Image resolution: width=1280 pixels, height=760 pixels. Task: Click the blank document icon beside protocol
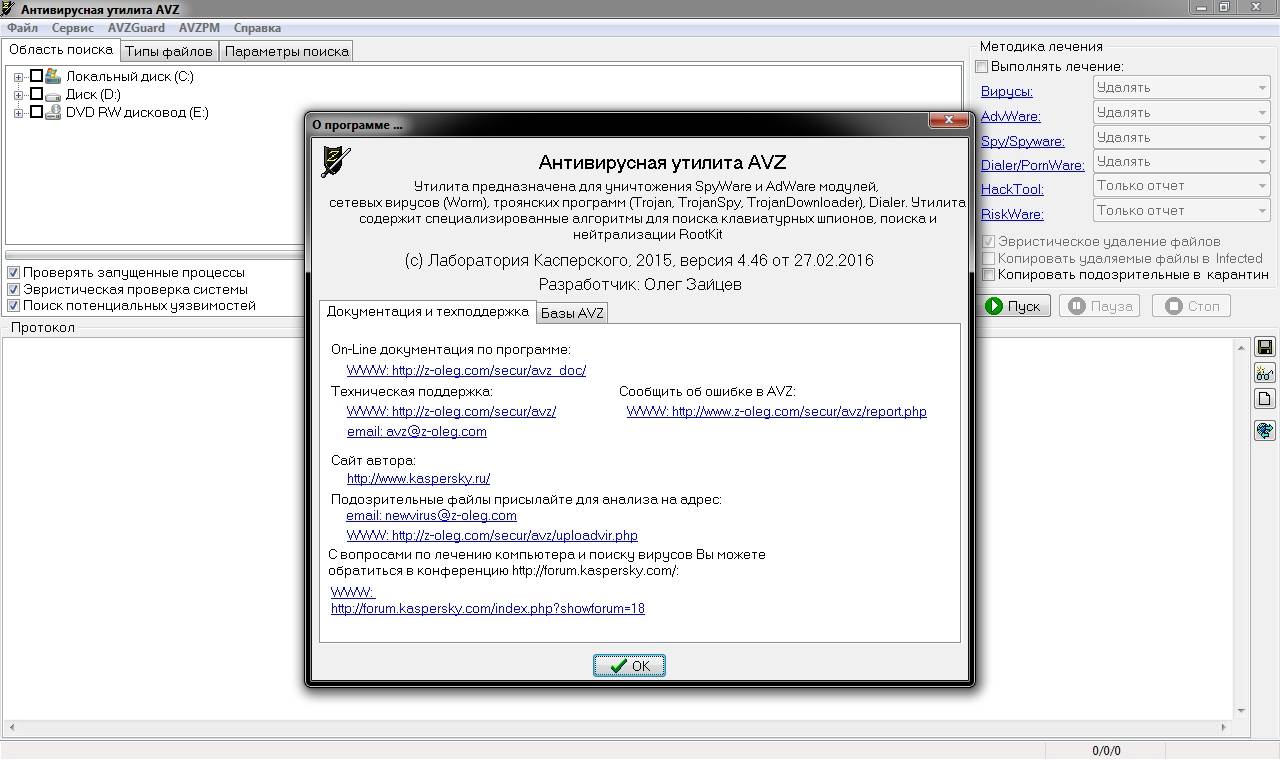click(x=1264, y=399)
